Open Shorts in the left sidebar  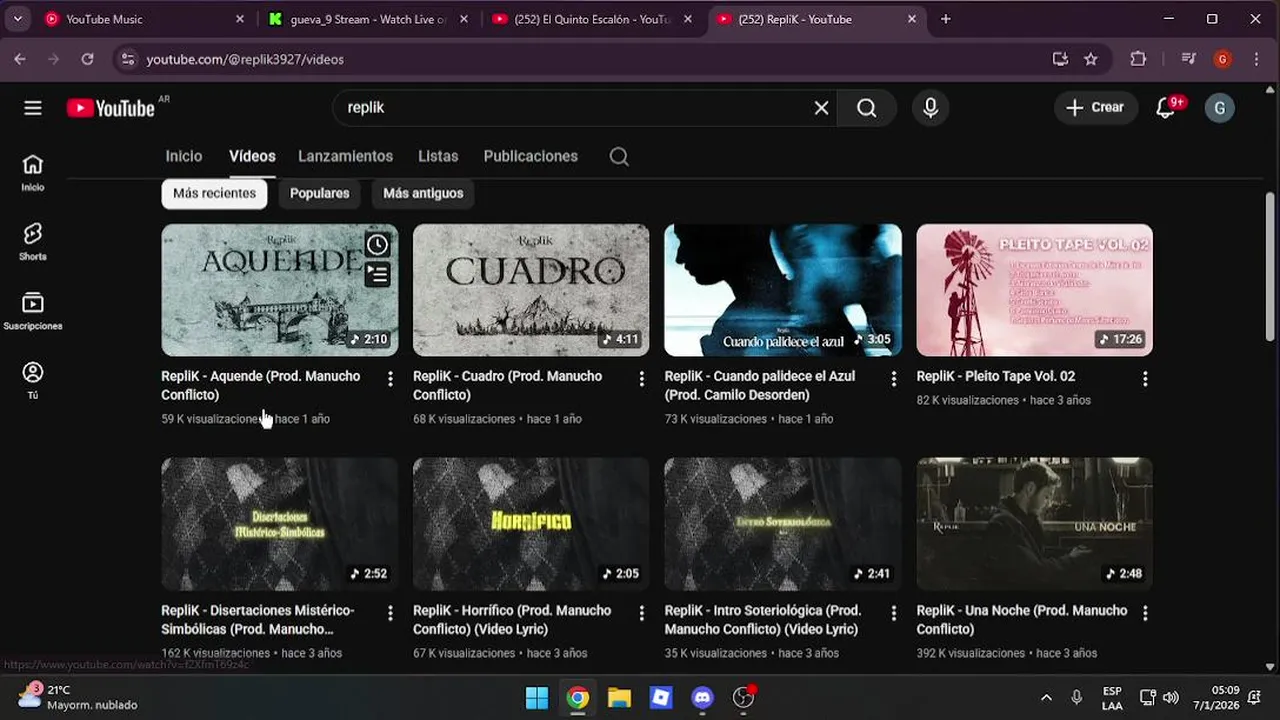33,241
